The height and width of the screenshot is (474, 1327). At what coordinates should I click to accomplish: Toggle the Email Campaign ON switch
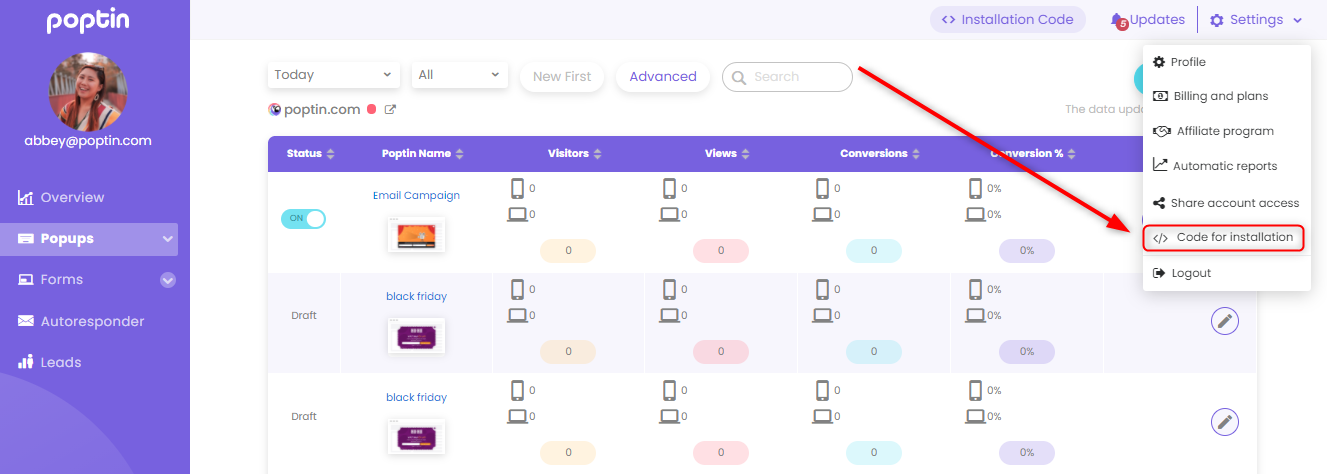point(303,218)
